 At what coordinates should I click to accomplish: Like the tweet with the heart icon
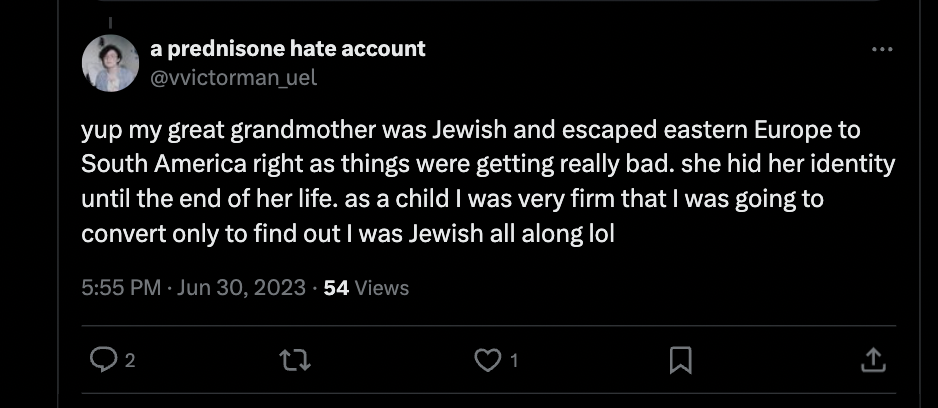click(x=488, y=360)
